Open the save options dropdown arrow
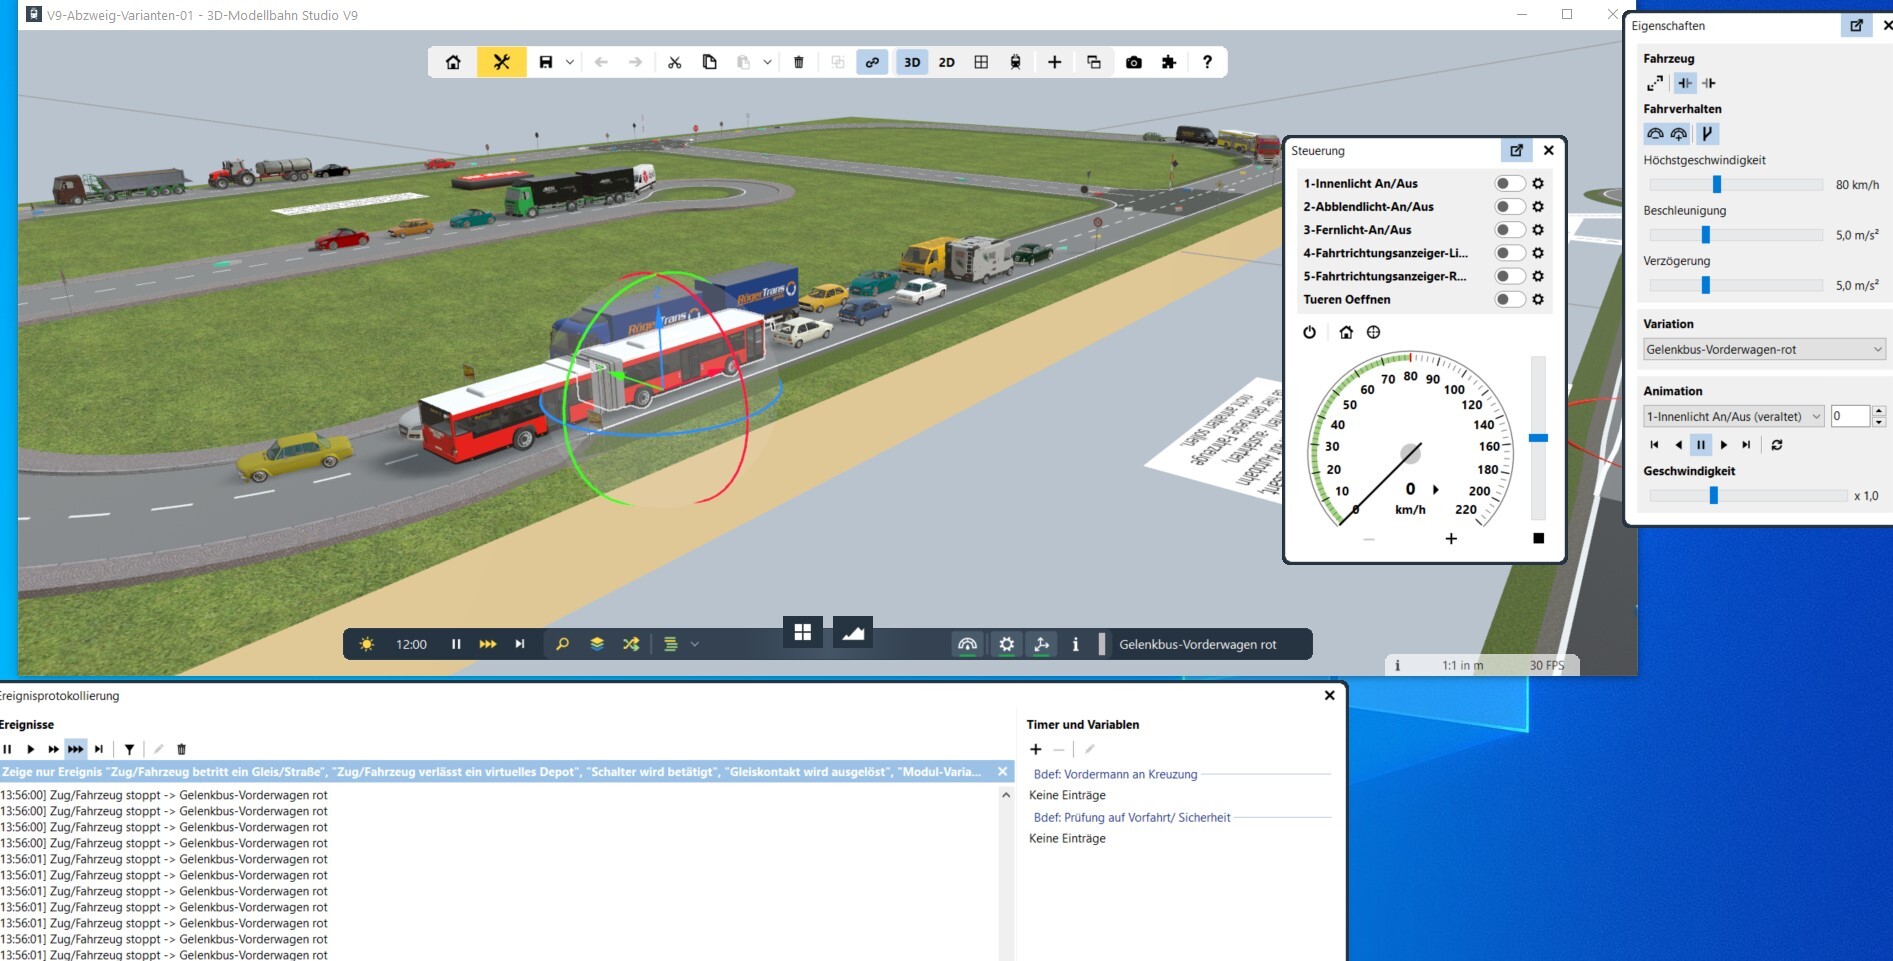 point(570,62)
